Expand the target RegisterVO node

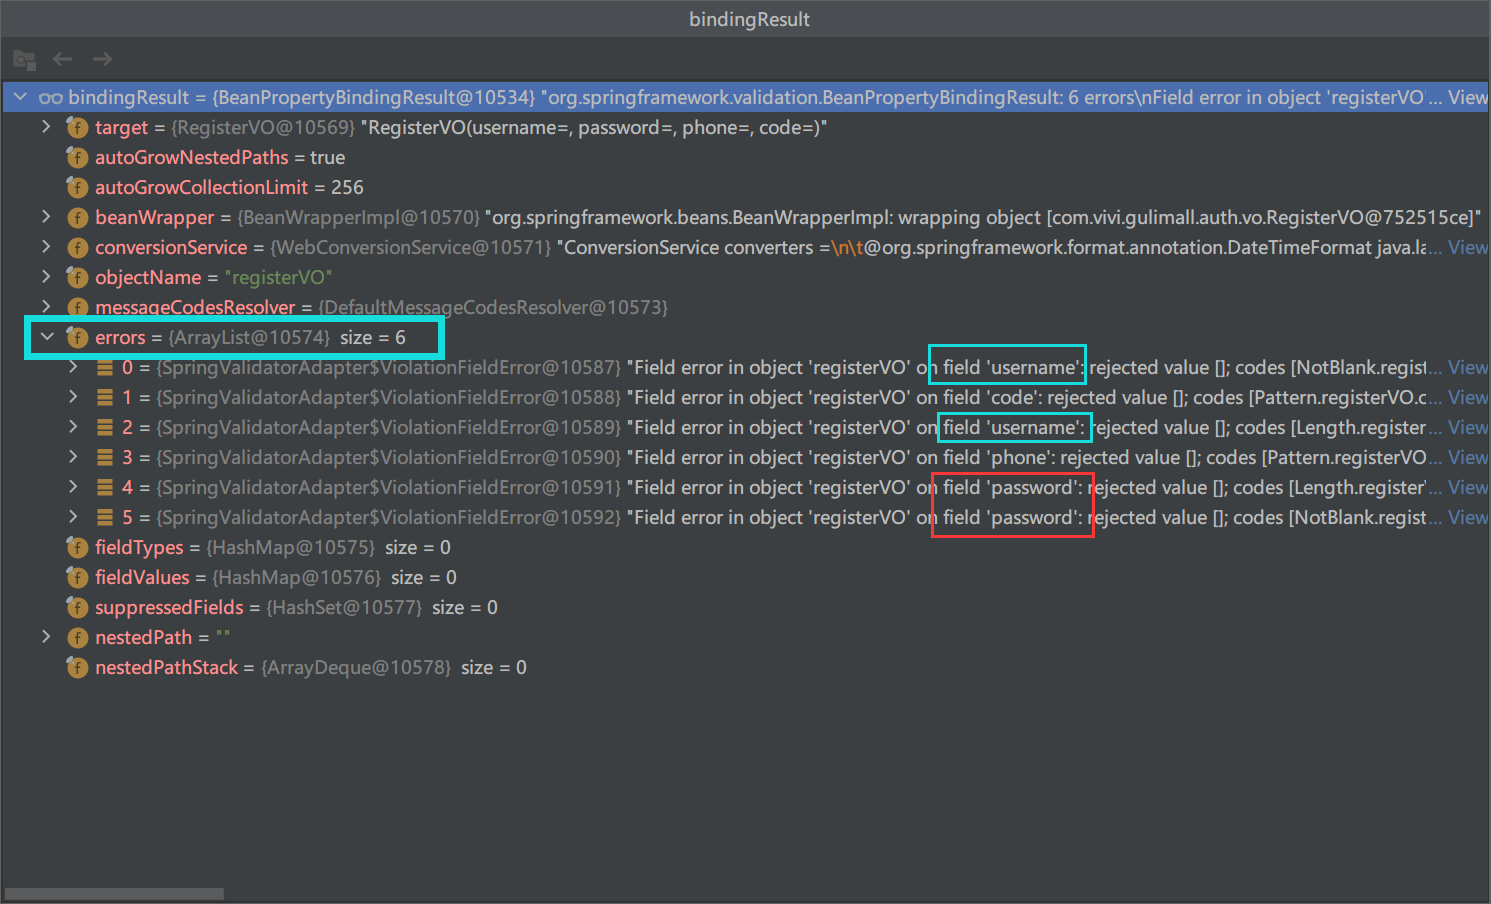coord(46,127)
